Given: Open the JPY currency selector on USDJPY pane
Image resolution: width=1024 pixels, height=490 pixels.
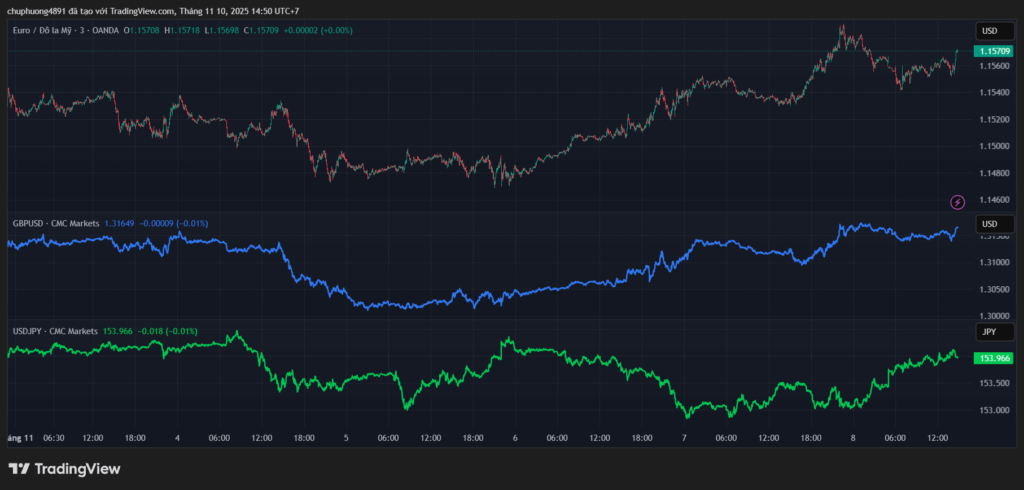Looking at the screenshot, I should (x=990, y=331).
